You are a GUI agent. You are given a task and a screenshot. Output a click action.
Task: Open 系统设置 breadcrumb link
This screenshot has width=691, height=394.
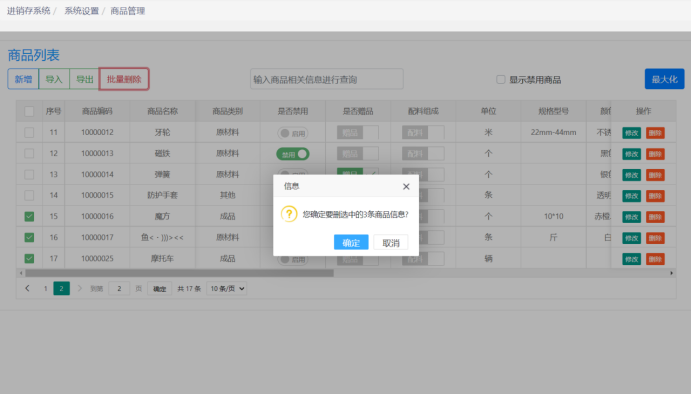[82, 11]
